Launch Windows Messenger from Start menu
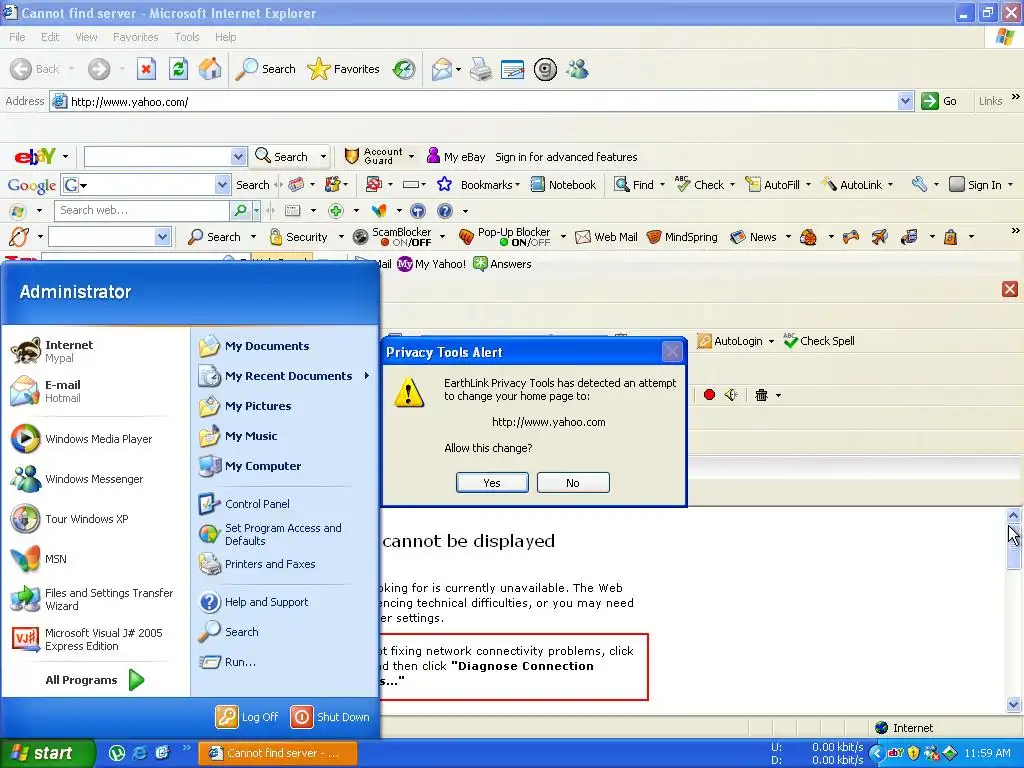 point(77,479)
